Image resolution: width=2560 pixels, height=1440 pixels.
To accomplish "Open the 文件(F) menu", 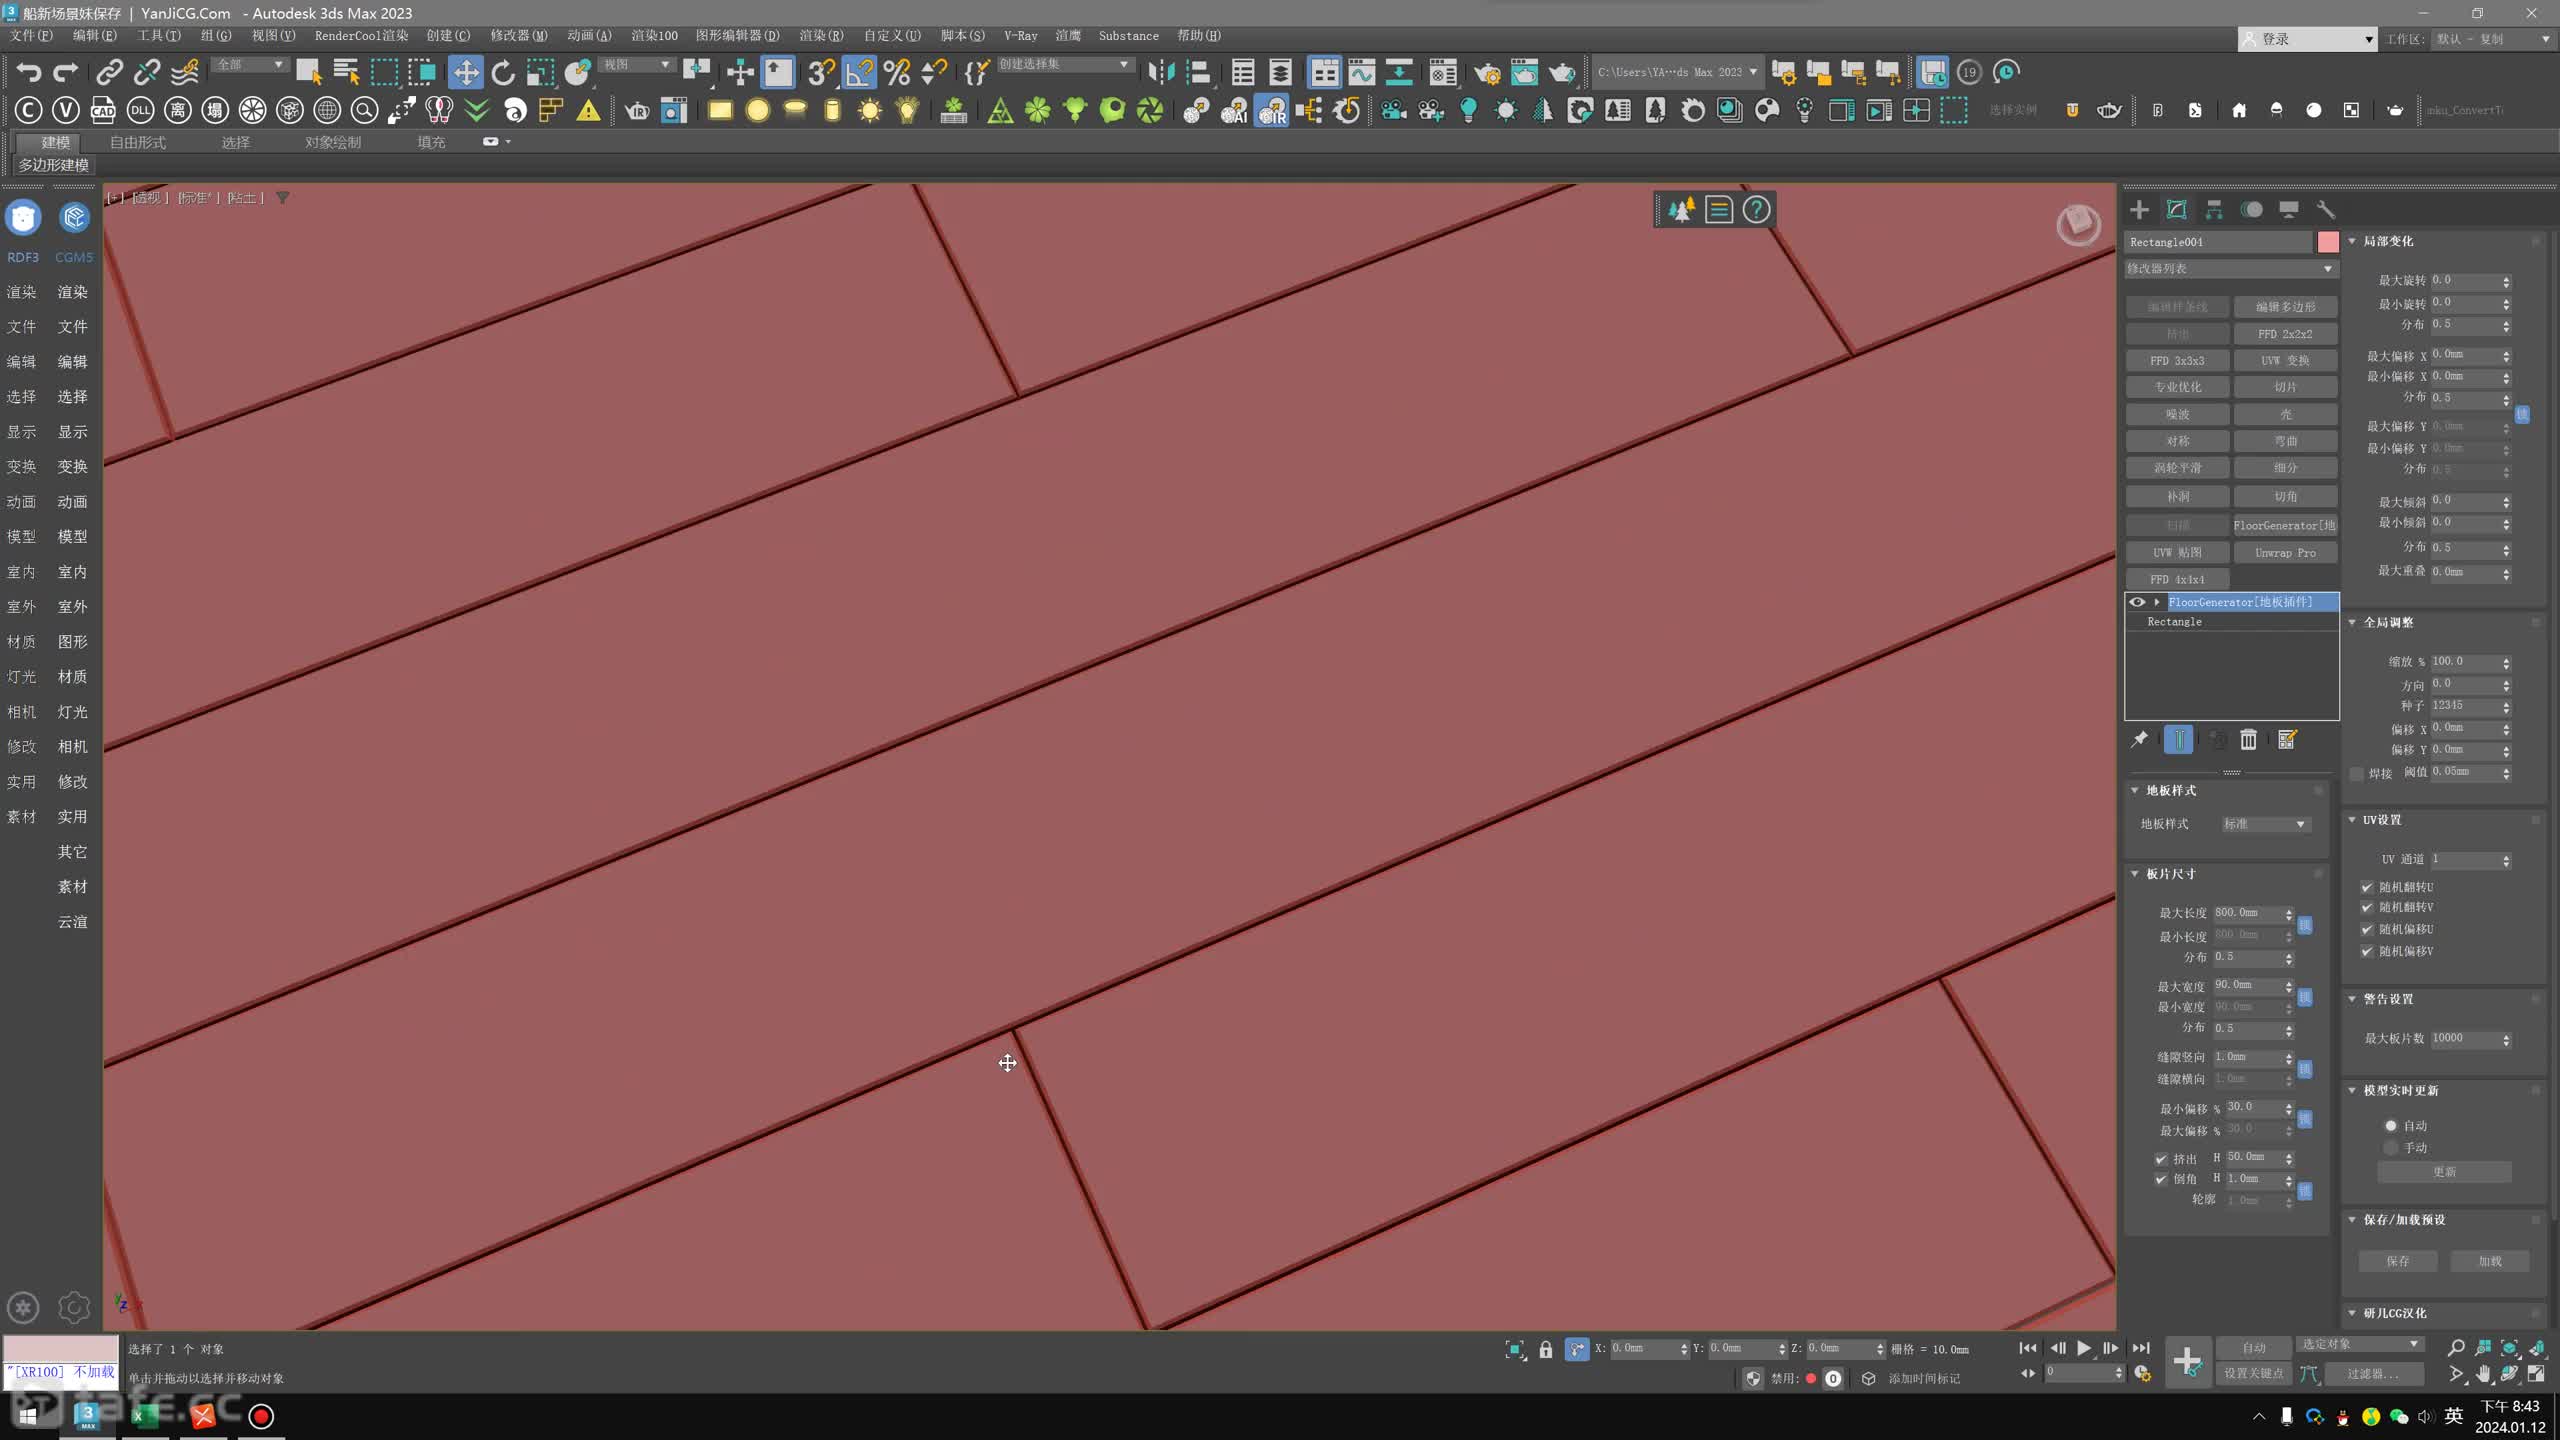I will (x=31, y=35).
